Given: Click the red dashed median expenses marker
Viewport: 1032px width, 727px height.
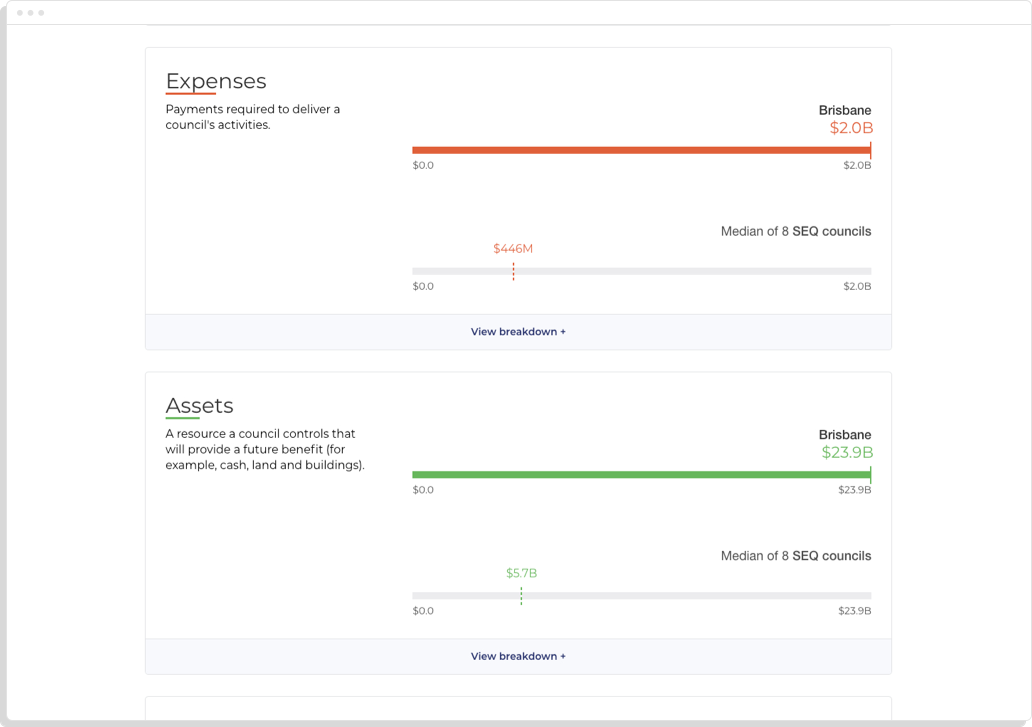Looking at the screenshot, I should (x=513, y=271).
